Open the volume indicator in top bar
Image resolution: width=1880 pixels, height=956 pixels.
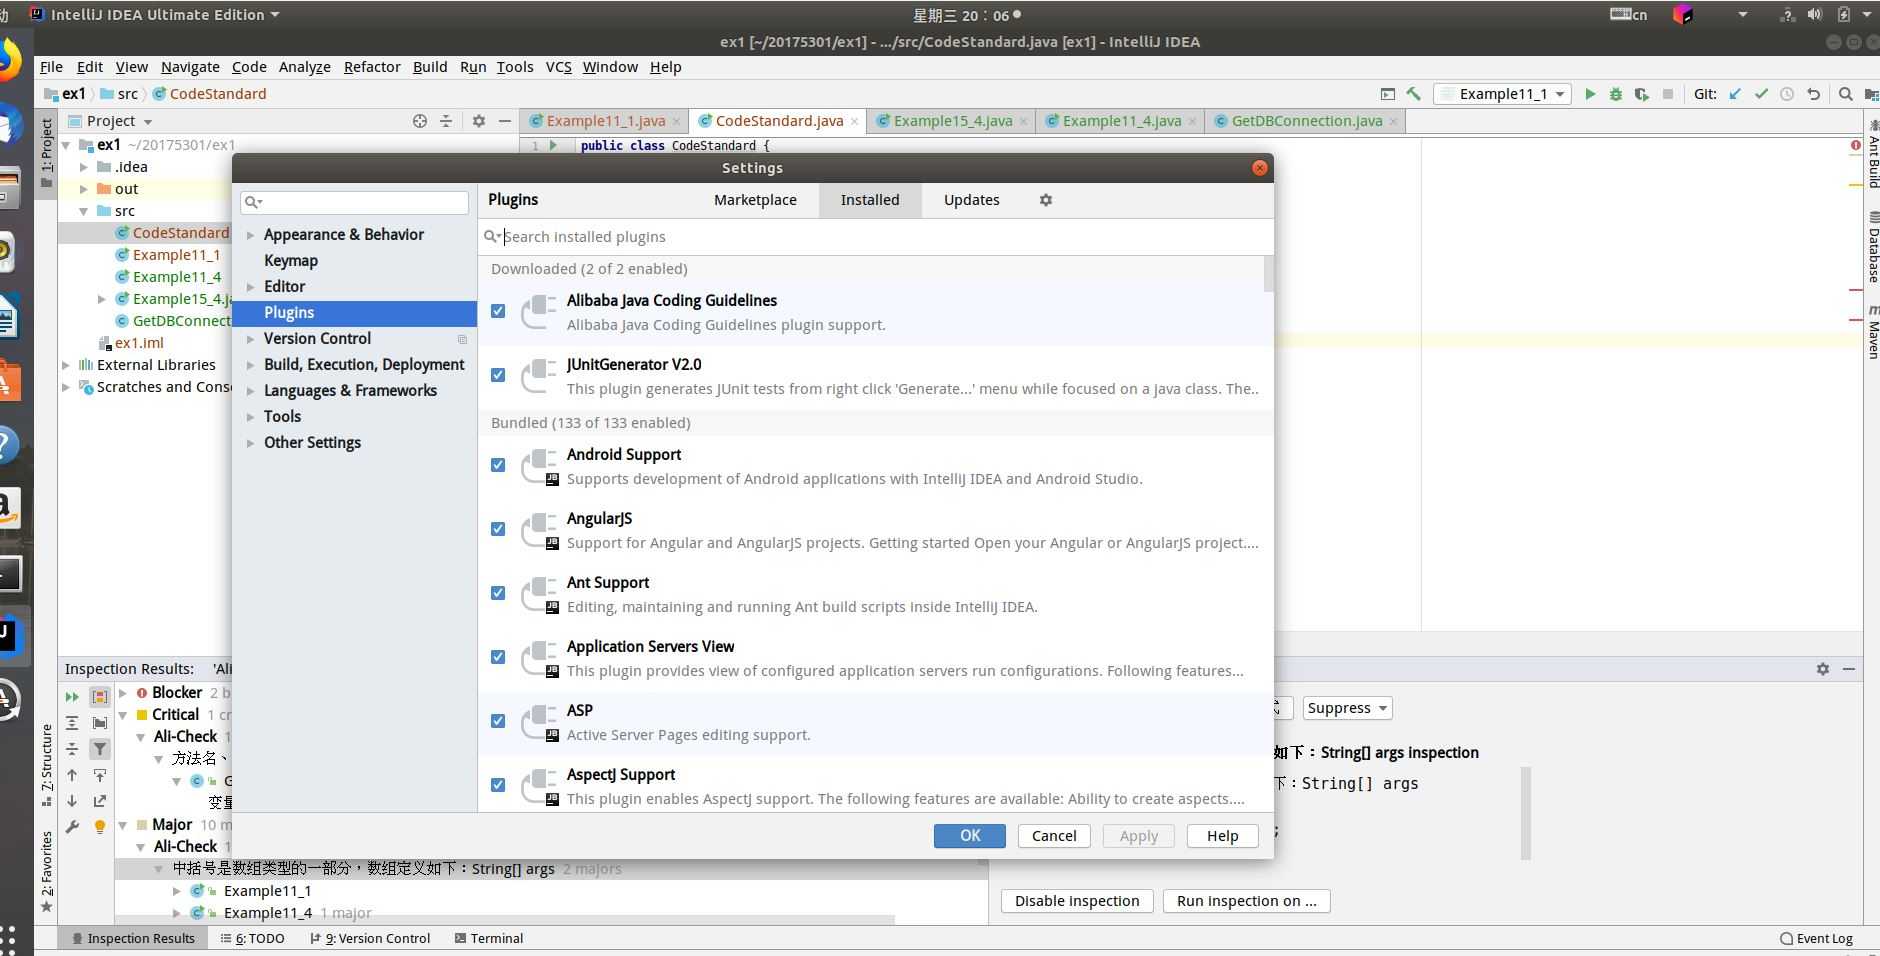pyautogui.click(x=1816, y=15)
